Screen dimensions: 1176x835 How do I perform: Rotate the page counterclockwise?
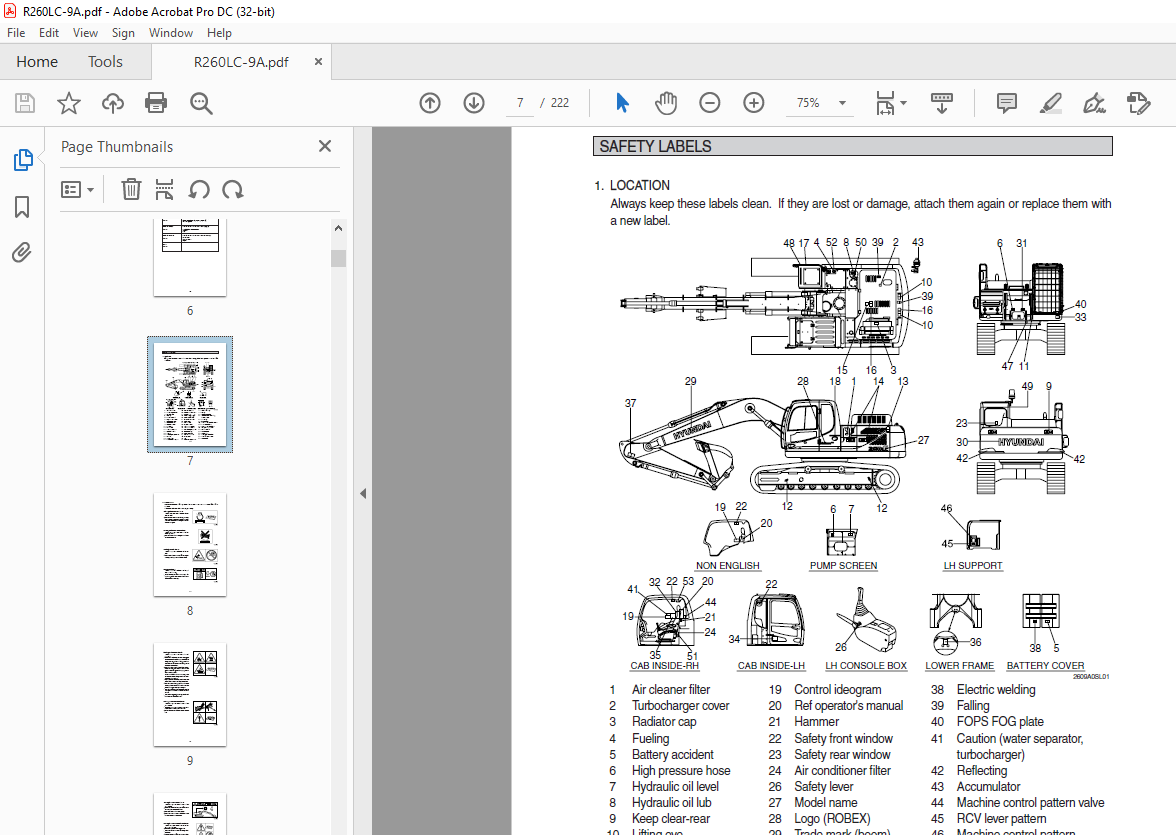(x=199, y=190)
